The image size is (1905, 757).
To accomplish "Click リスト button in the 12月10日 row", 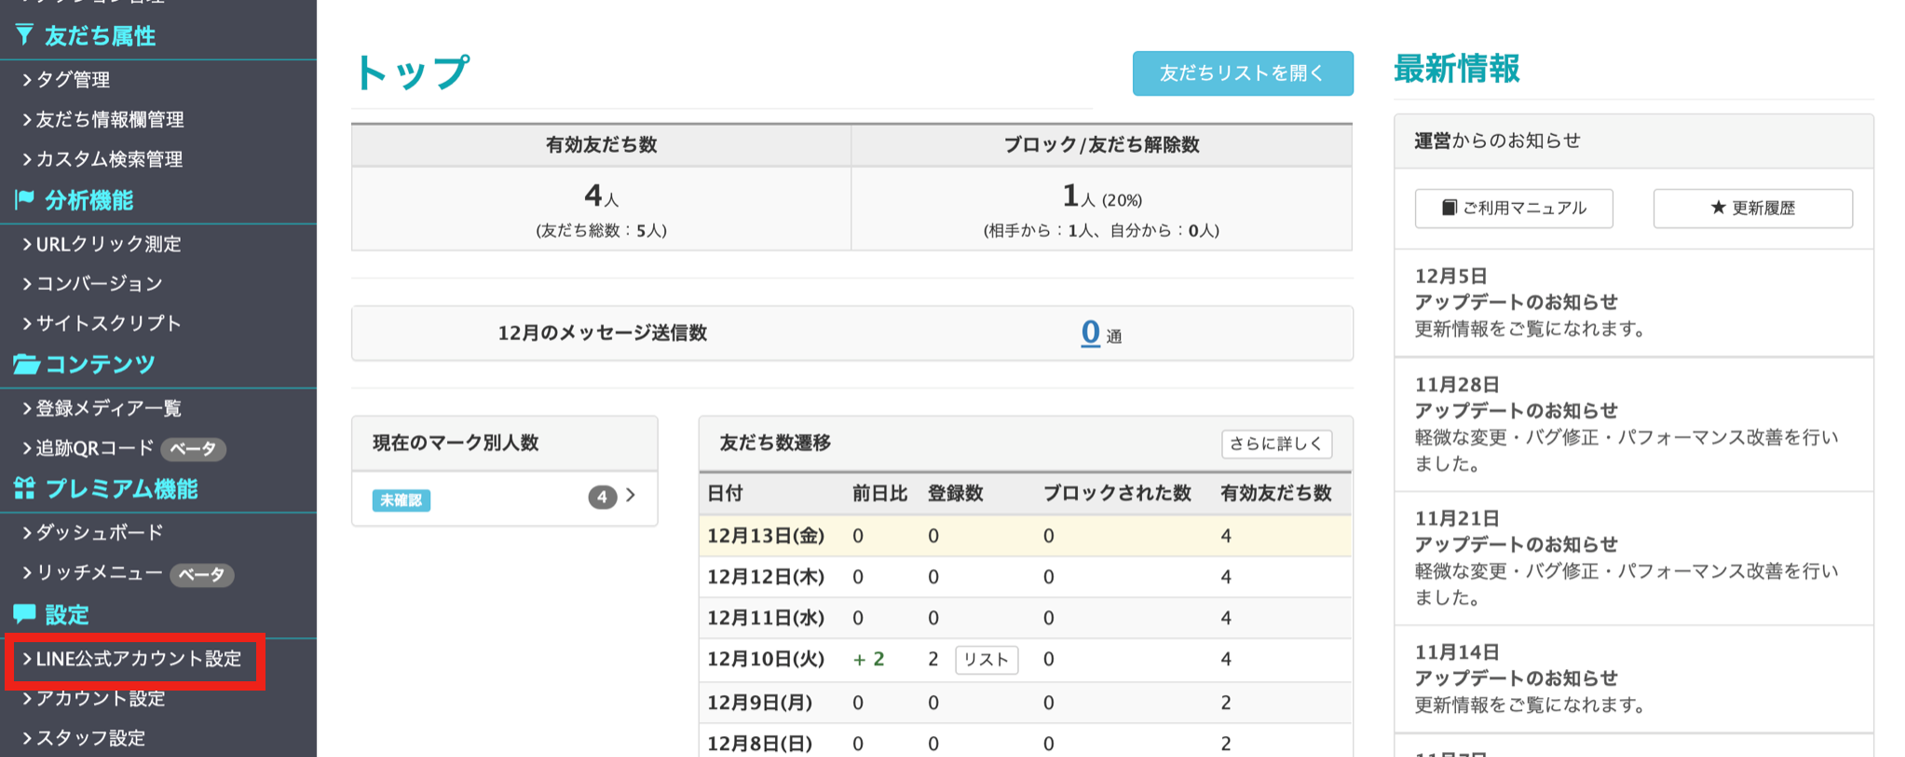I will tap(986, 660).
